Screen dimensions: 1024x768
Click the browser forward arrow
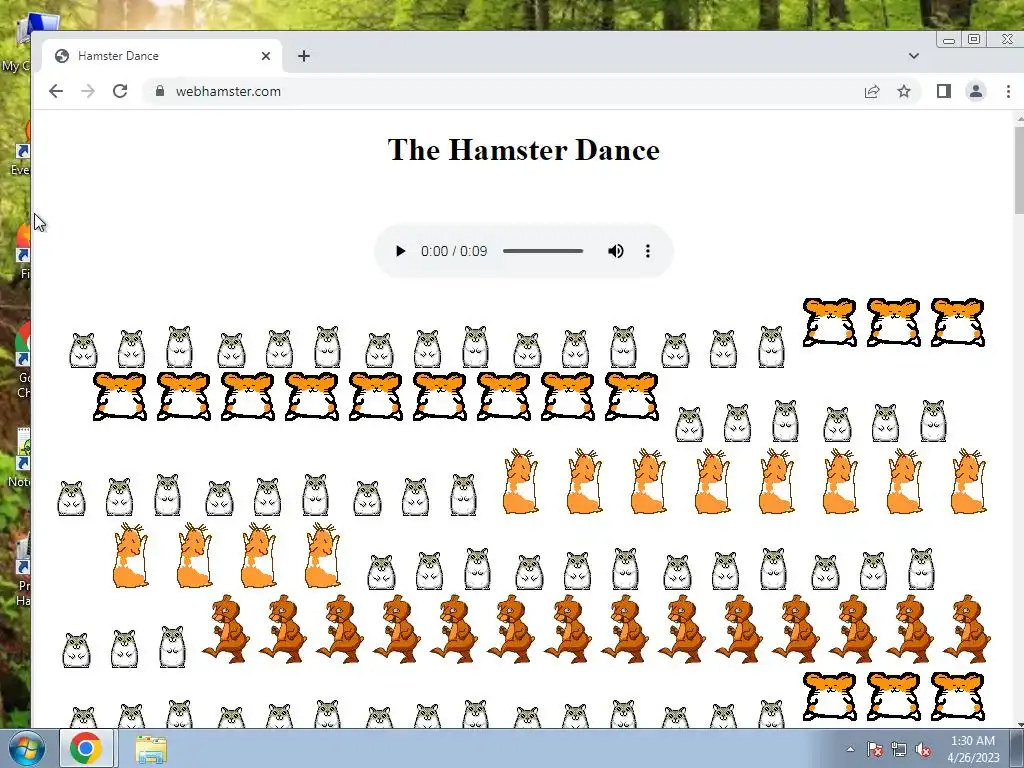click(88, 91)
